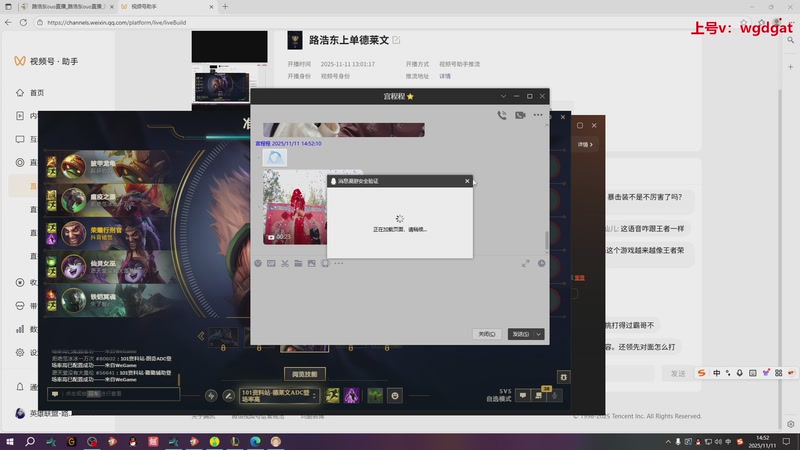Viewport: 800px width, 450px height.
Task: Open the emoji picker in QQ chat toolbar
Action: coord(258,263)
